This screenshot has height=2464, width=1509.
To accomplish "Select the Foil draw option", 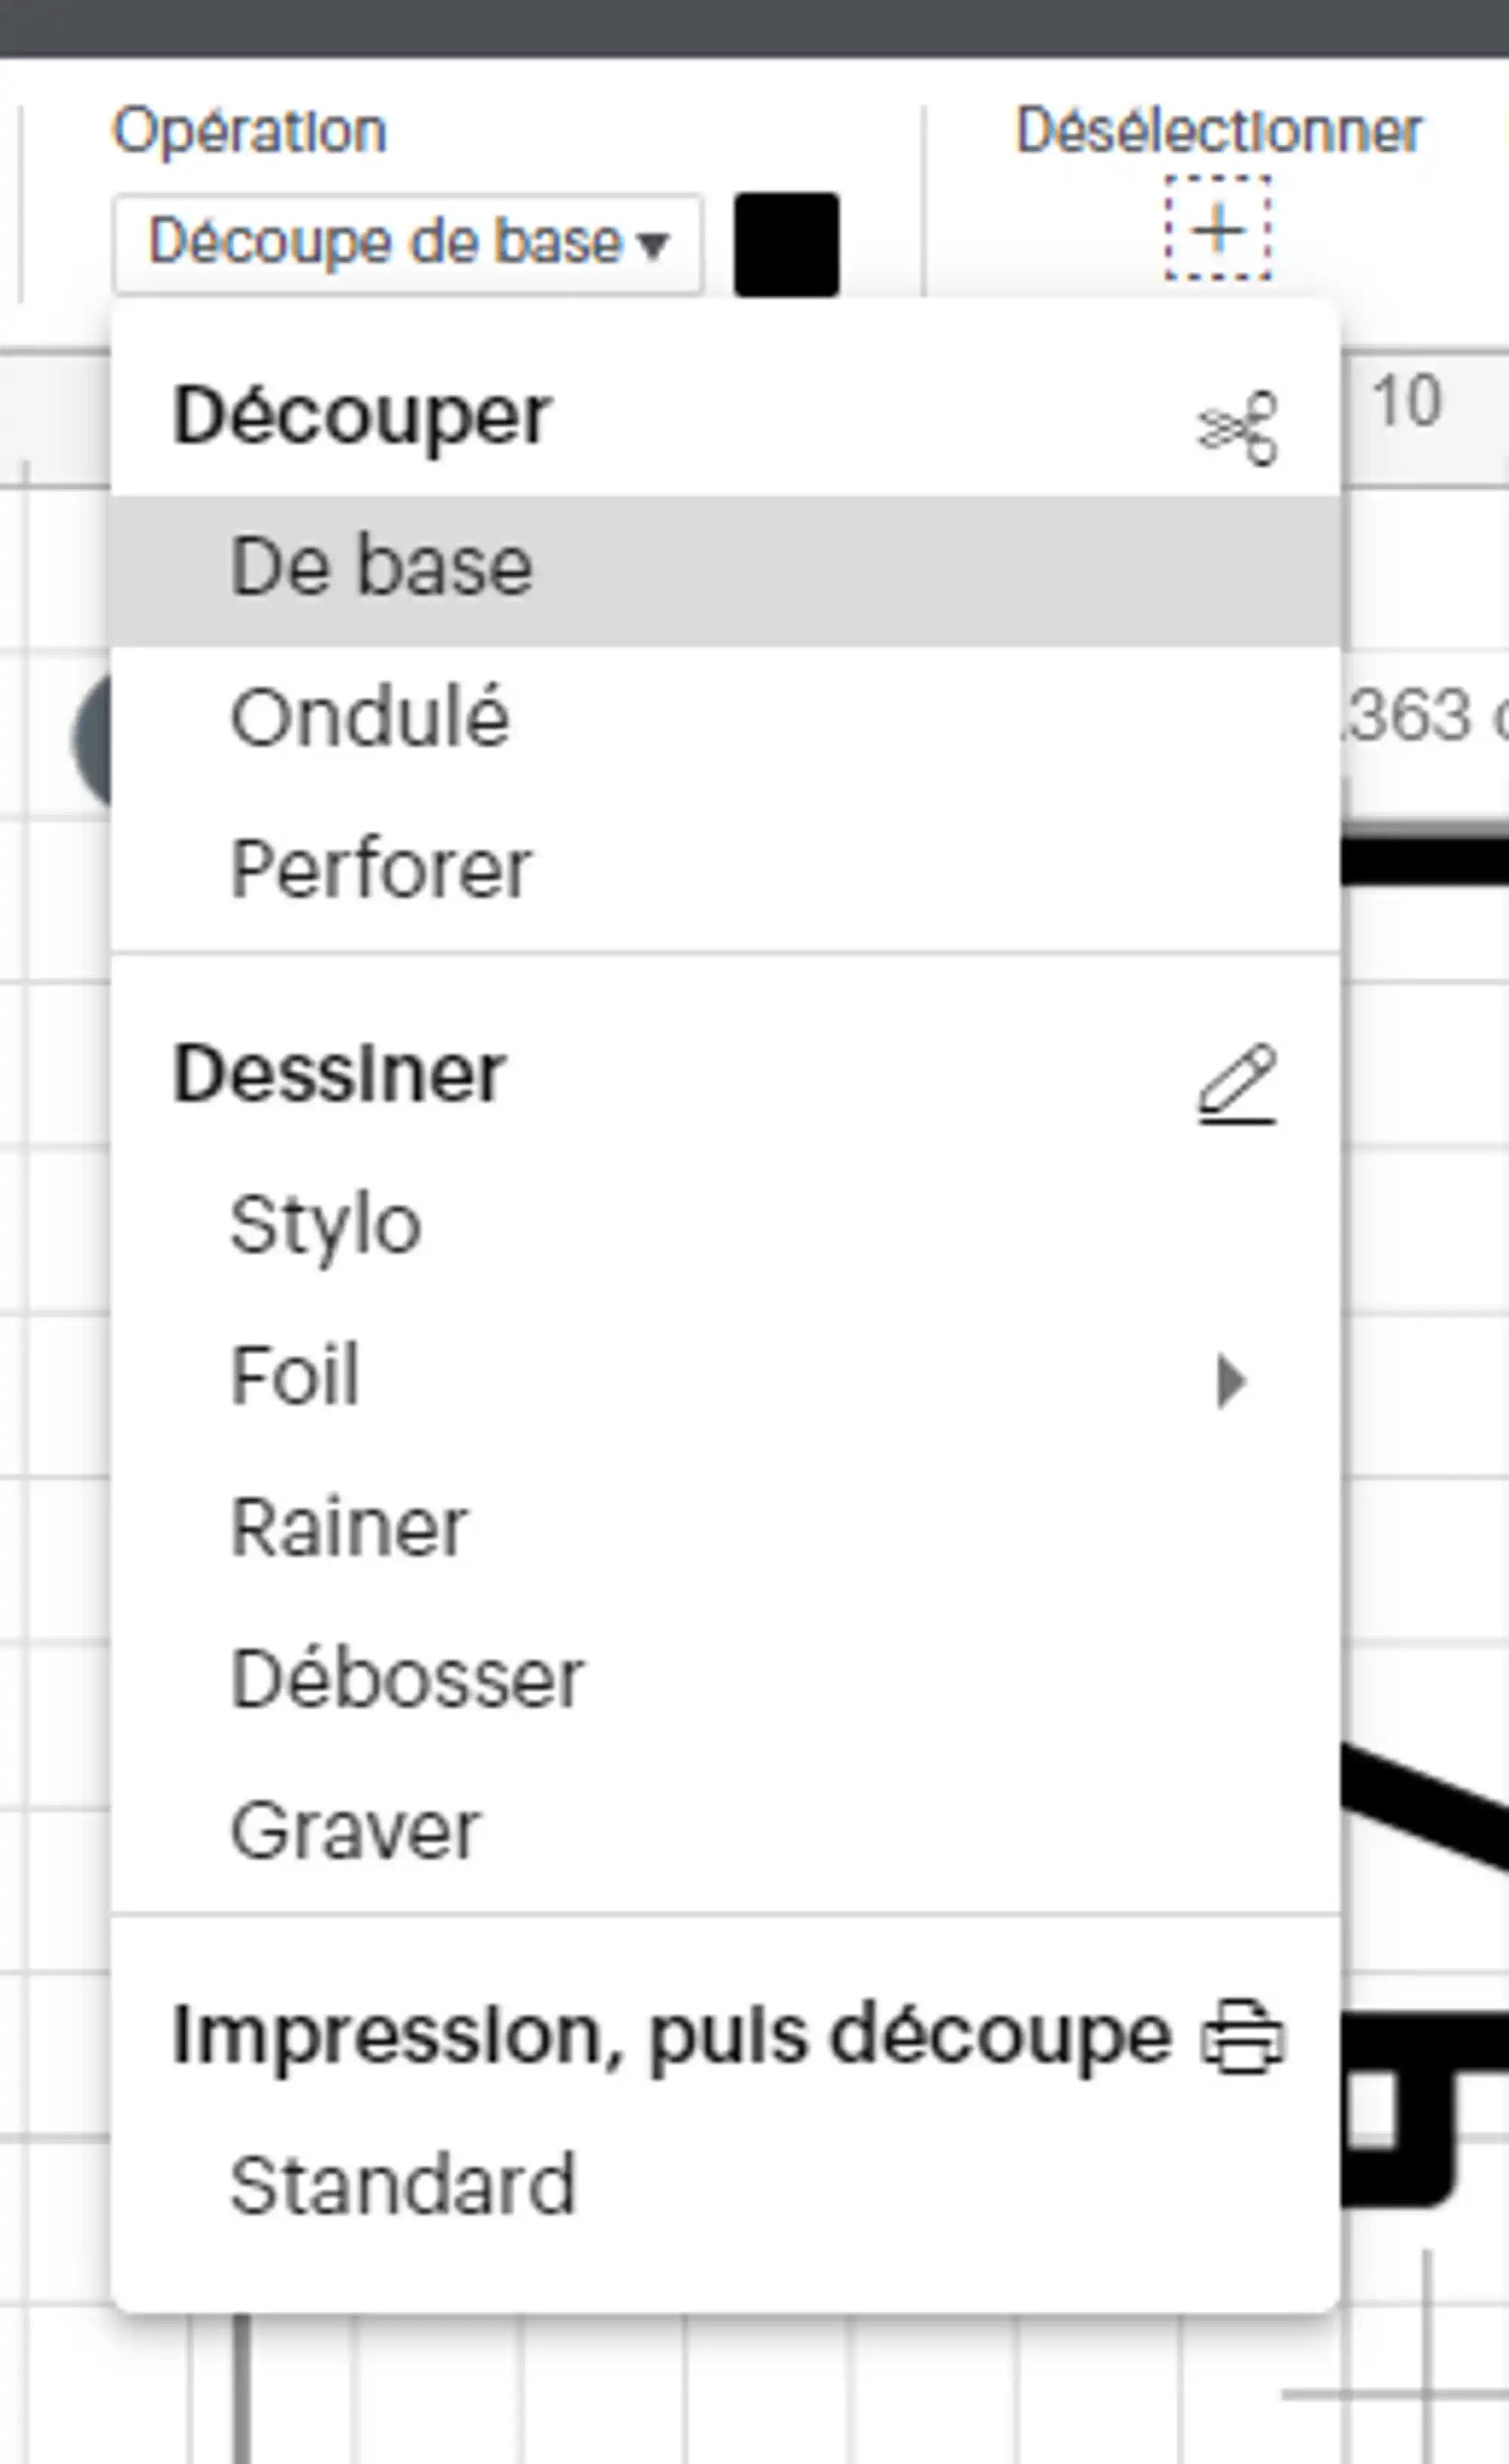I will click(726, 1377).
